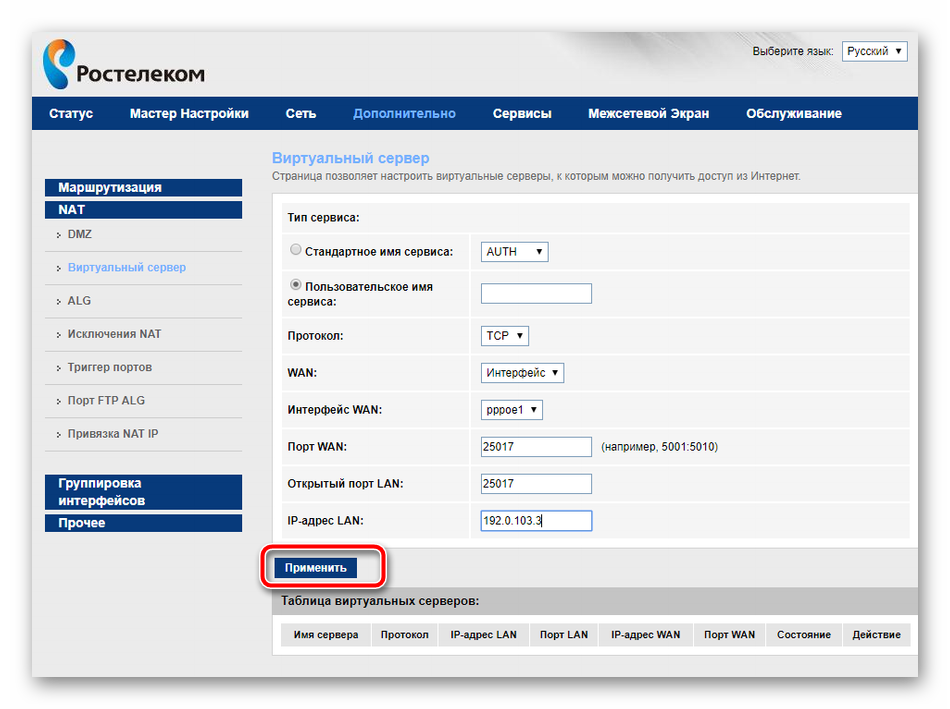950x709 pixels.
Task: Open the Статус menu tab
Action: pos(71,114)
